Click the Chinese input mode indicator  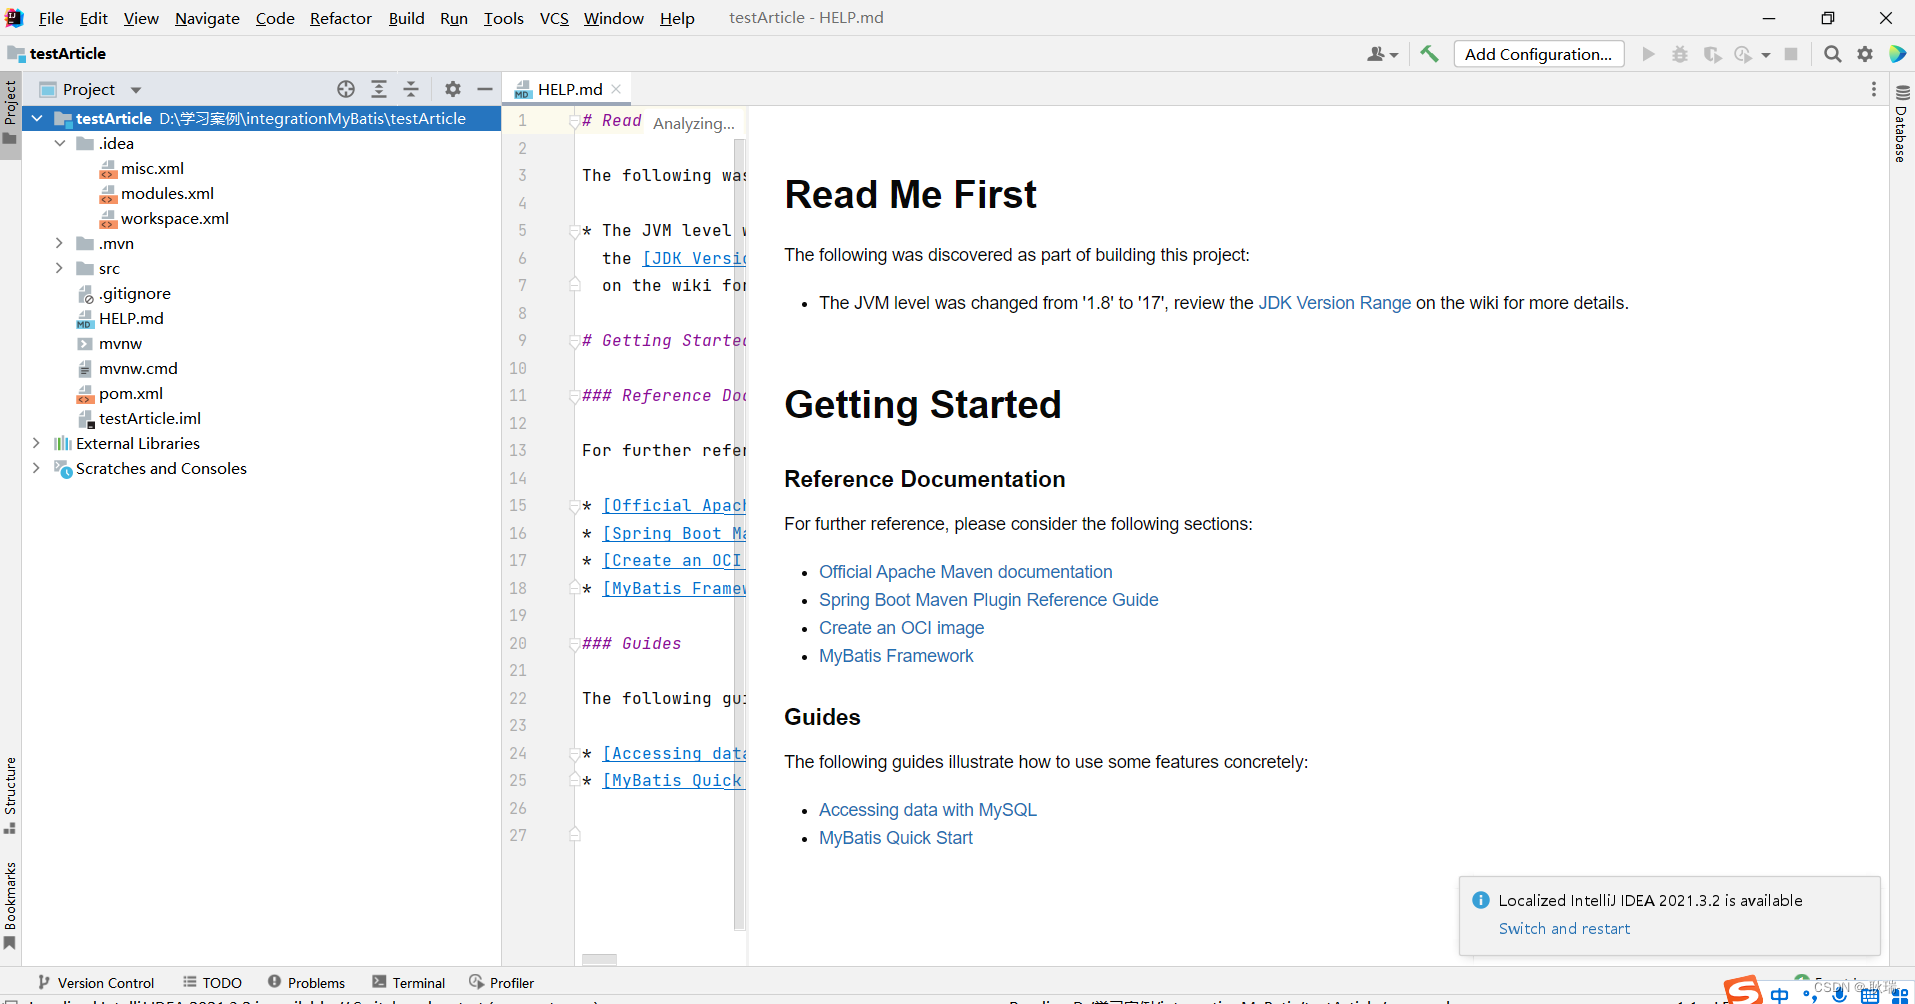click(1779, 995)
